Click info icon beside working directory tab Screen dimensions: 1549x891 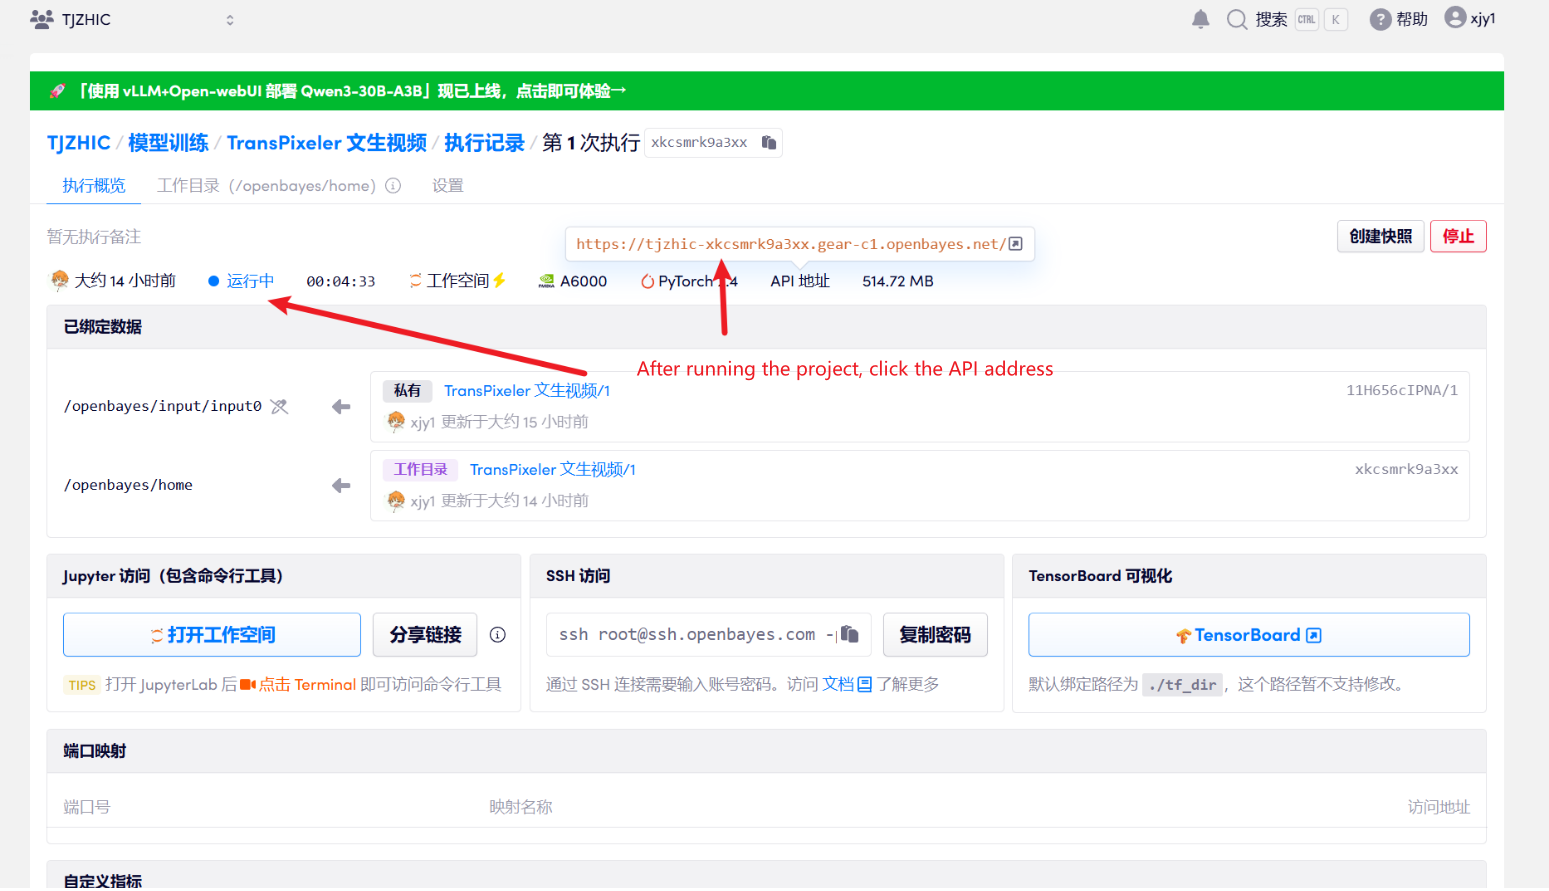(393, 185)
